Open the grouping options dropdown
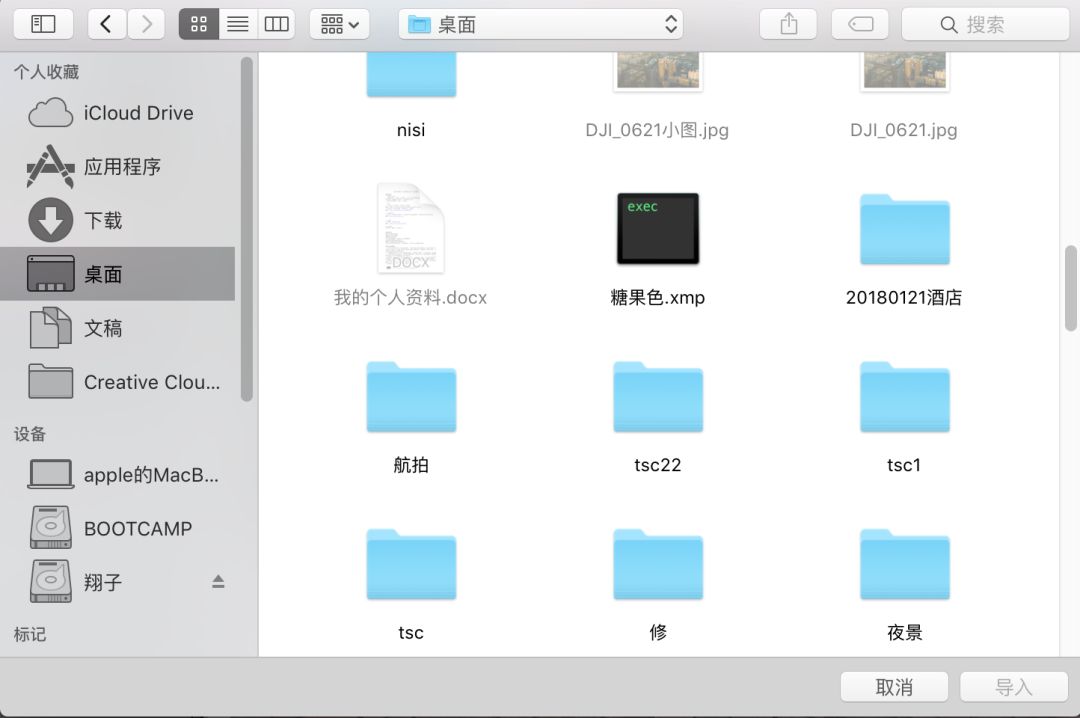Viewport: 1080px width, 718px height. tap(339, 23)
